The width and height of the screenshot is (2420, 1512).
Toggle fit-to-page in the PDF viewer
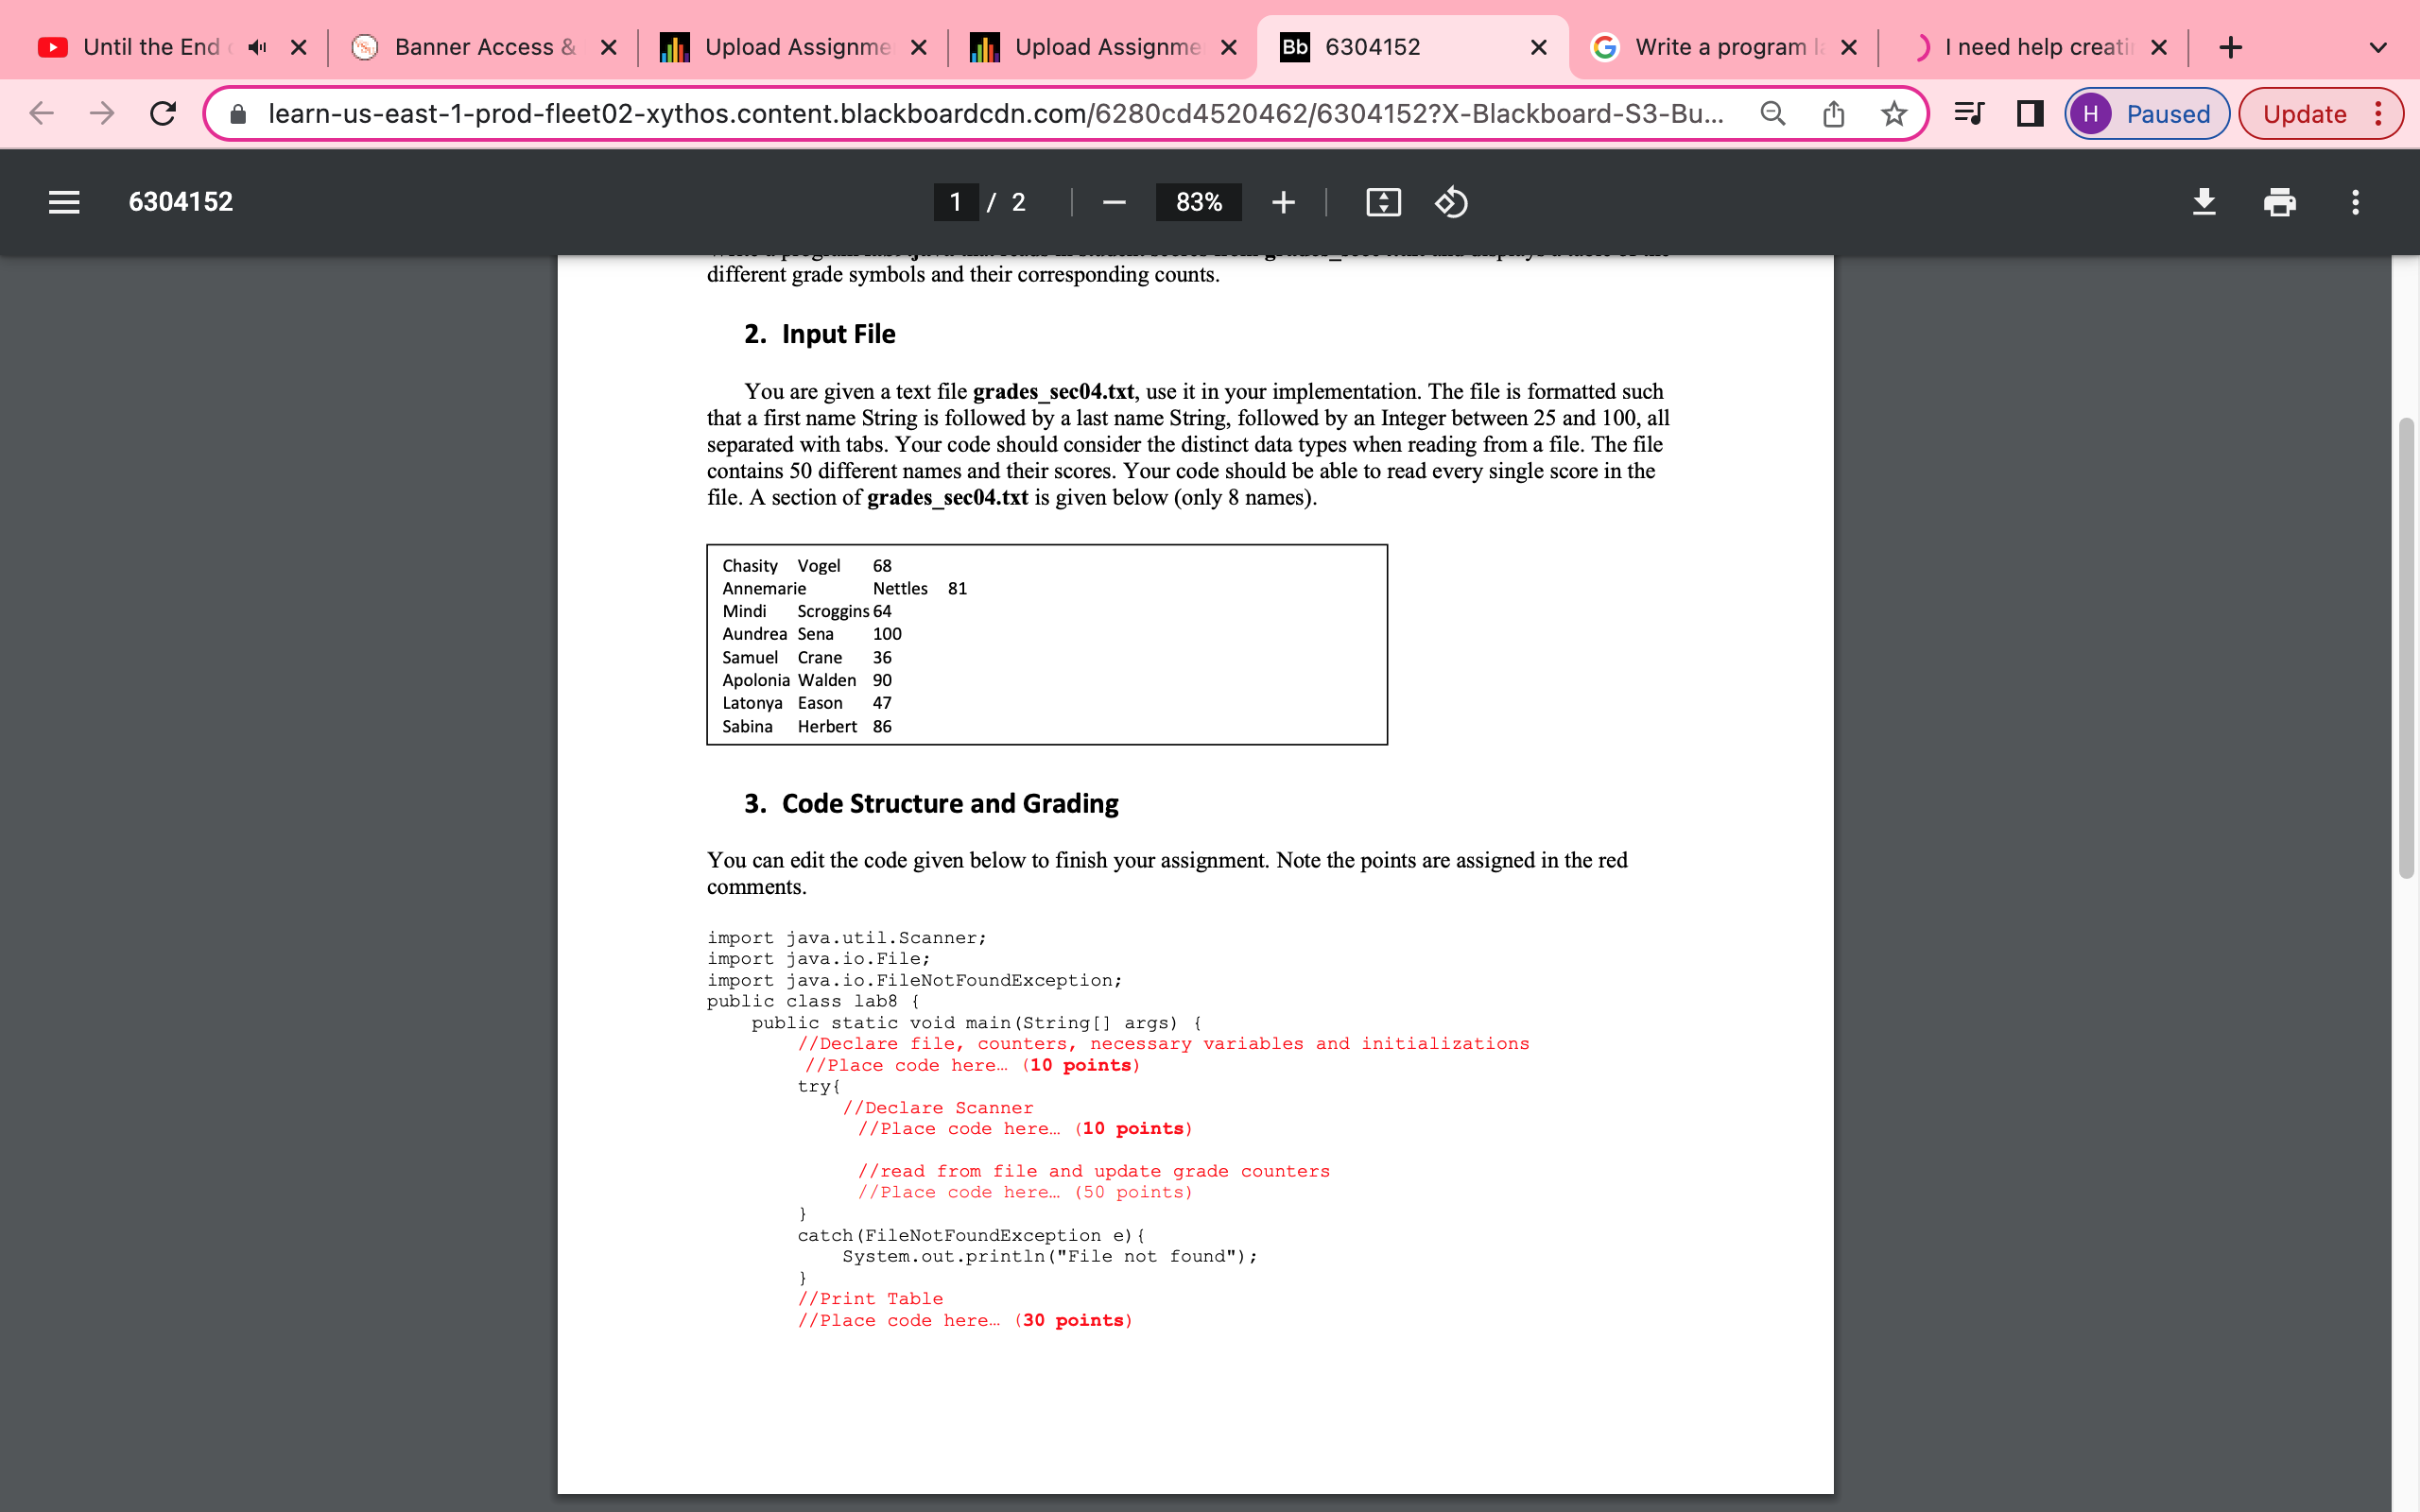[x=1382, y=202]
